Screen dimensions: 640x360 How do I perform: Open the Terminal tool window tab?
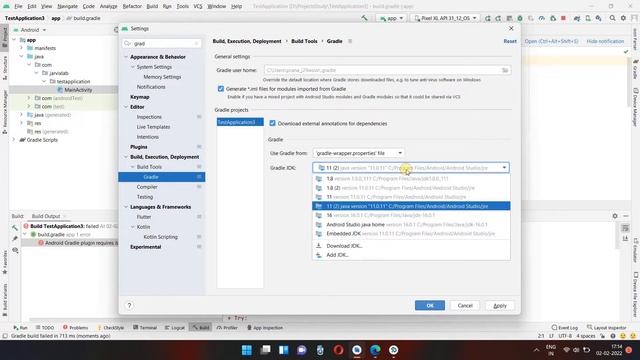(x=145, y=327)
